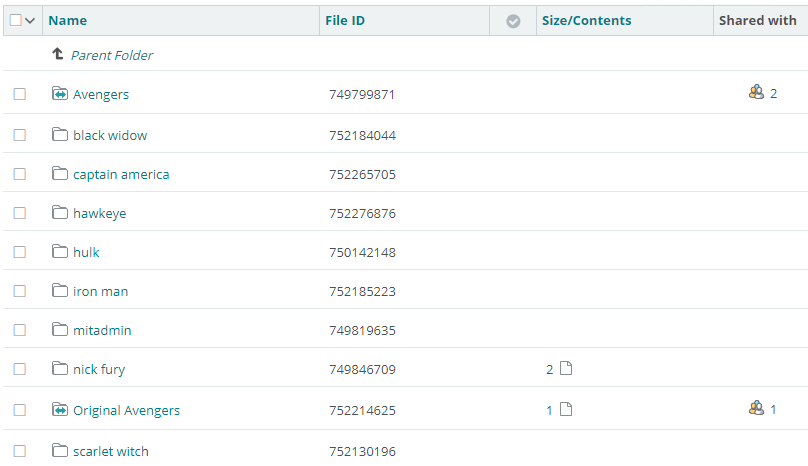
Task: Toggle the select-all checkbox in header
Action: [16, 20]
